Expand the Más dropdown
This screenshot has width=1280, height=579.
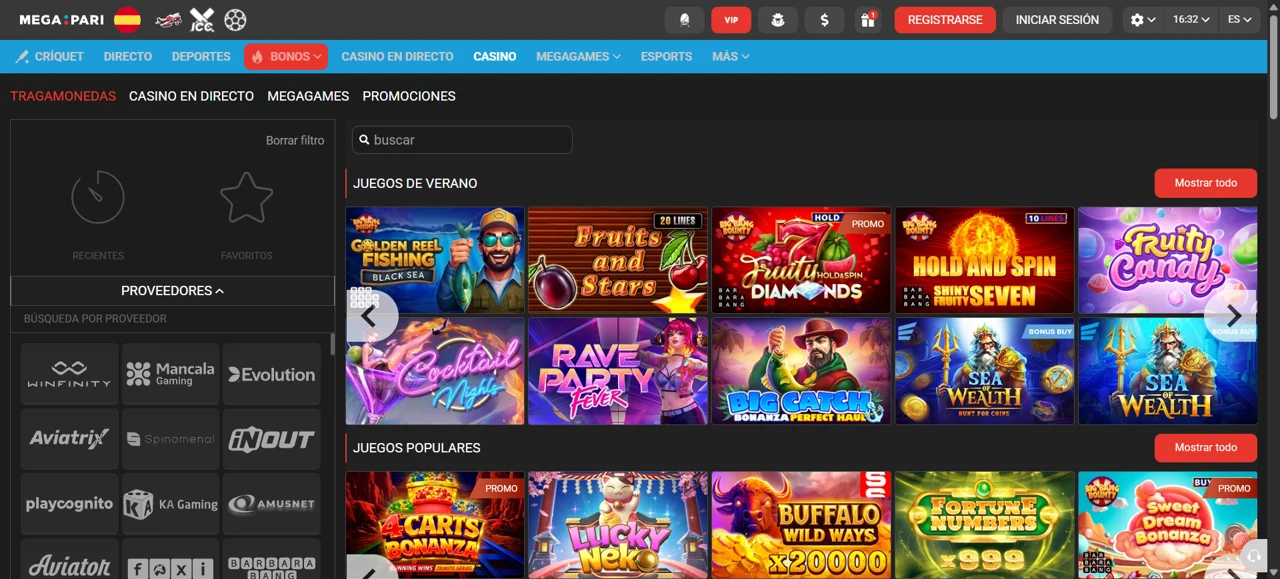coord(730,57)
